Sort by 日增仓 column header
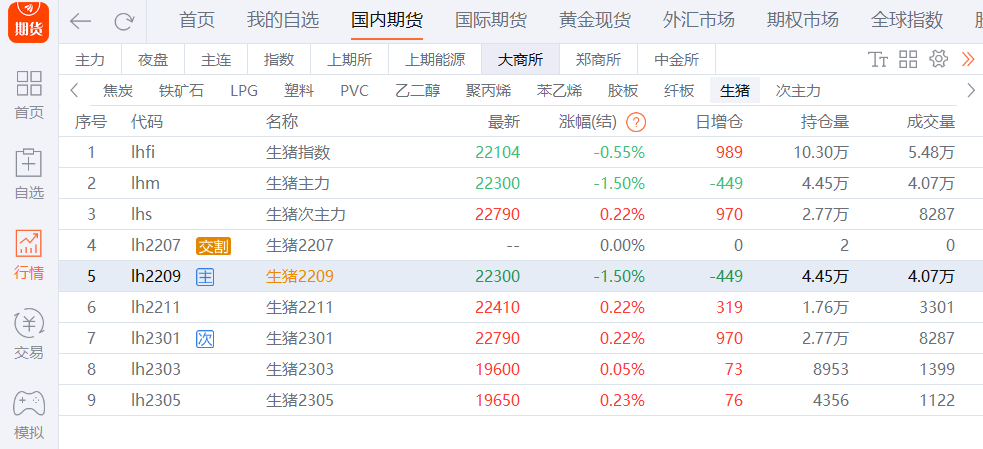Image resolution: width=983 pixels, height=449 pixels. [720, 122]
